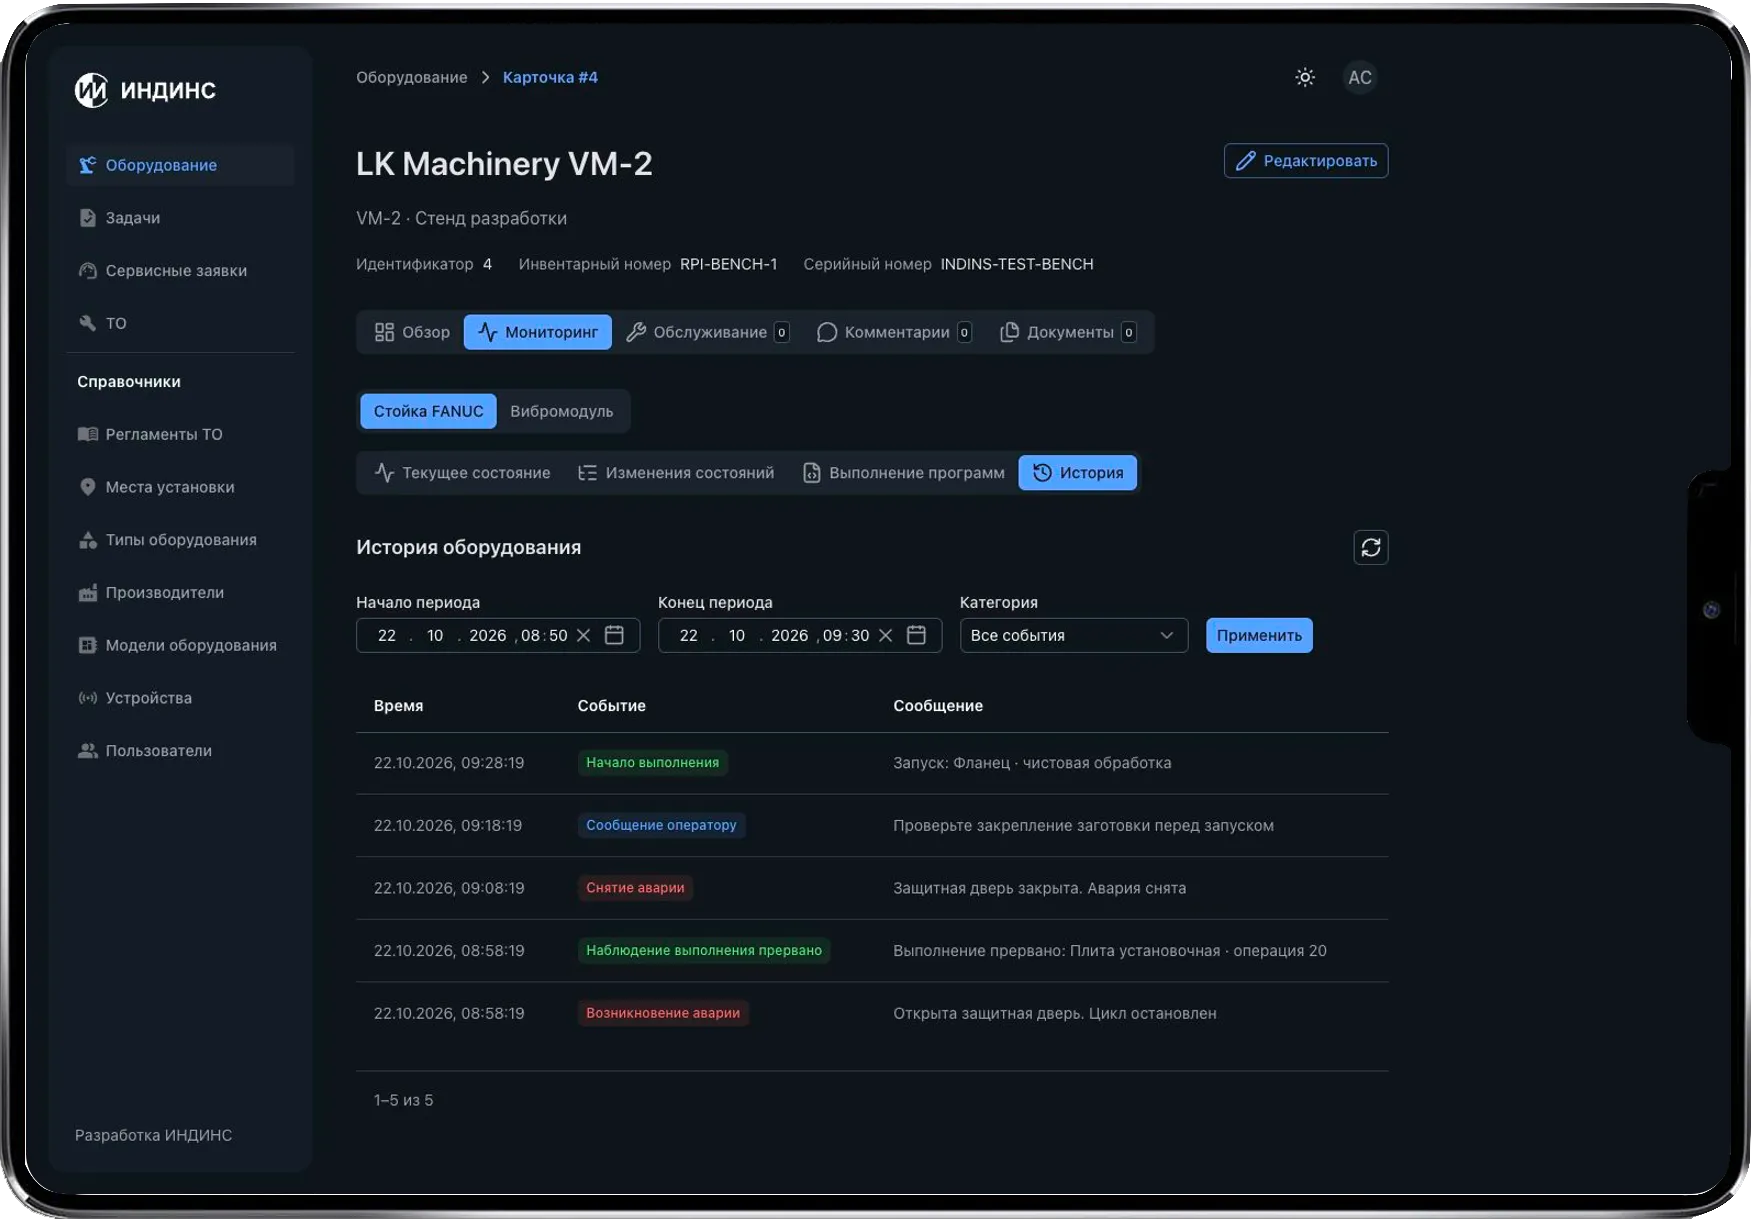Click the Начало выполнения event badge
1753x1219 pixels.
pyautogui.click(x=652, y=762)
